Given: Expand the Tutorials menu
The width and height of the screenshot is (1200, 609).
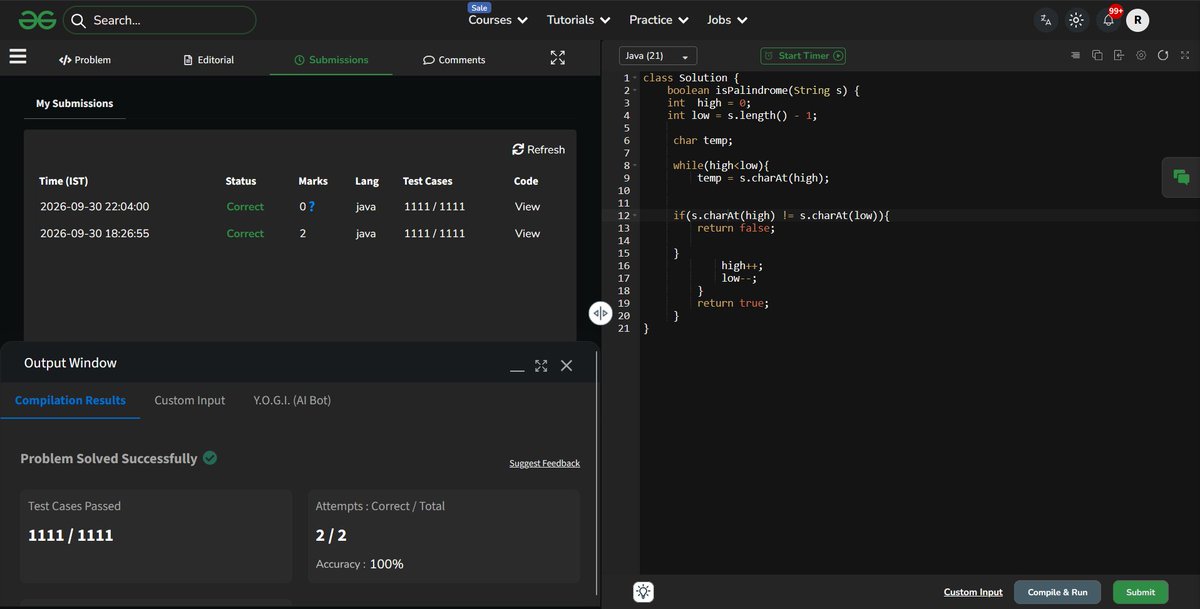Looking at the screenshot, I should tap(578, 20).
